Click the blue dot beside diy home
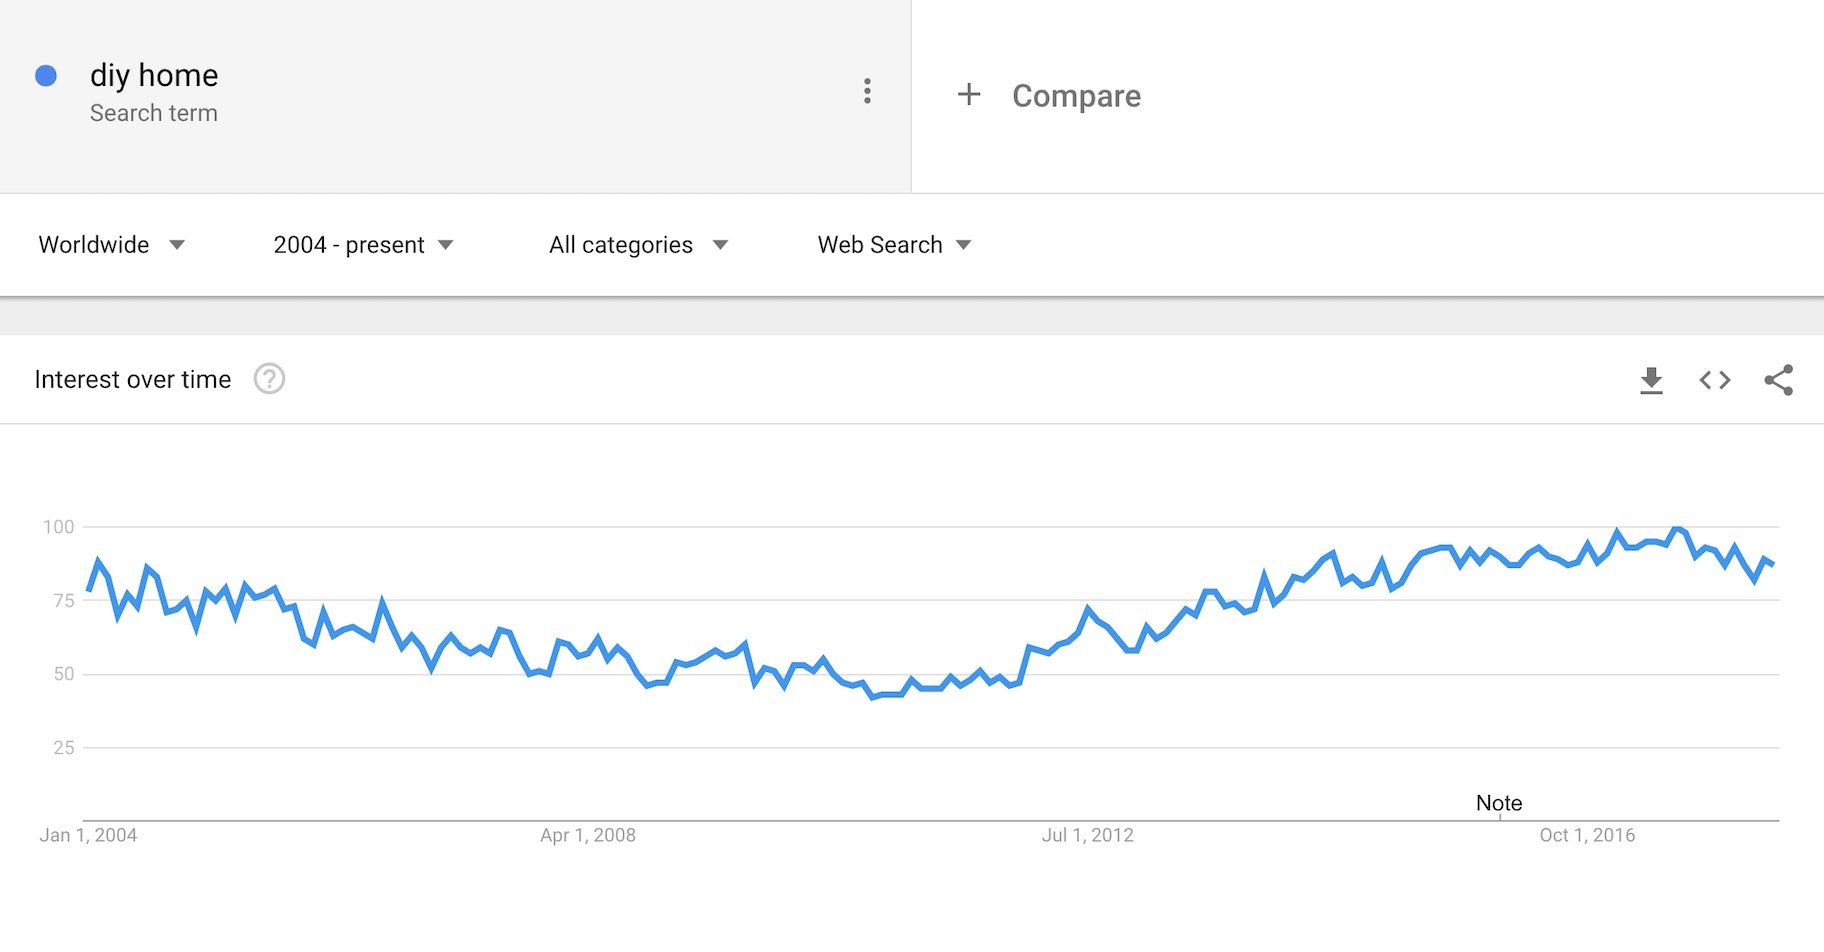This screenshot has width=1824, height=952. coord(46,76)
